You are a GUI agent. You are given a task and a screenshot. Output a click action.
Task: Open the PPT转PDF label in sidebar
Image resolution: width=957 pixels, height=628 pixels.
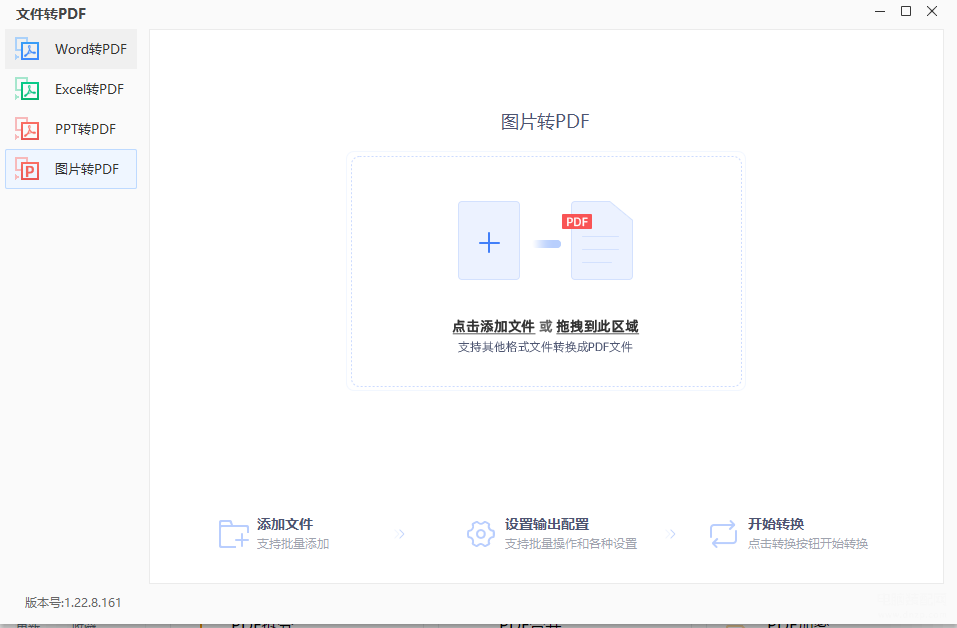[x=85, y=129]
